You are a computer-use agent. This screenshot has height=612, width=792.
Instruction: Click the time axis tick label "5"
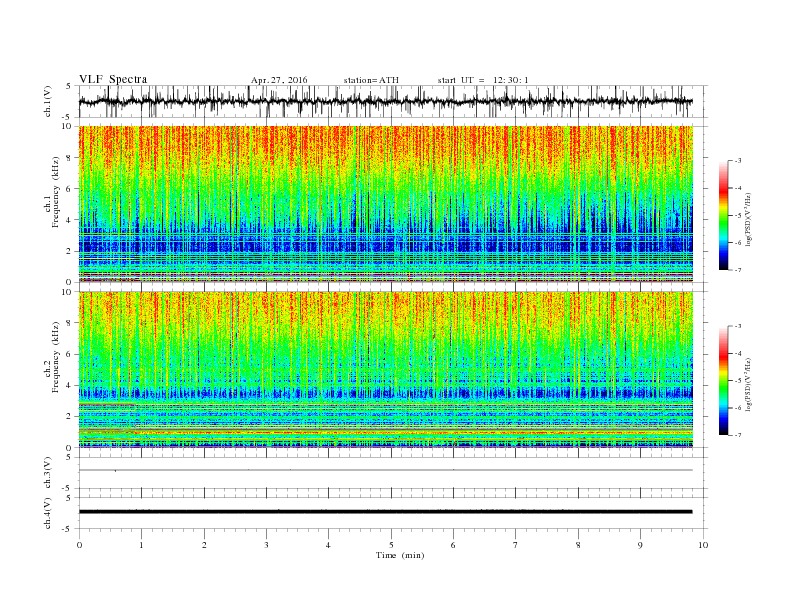391,545
